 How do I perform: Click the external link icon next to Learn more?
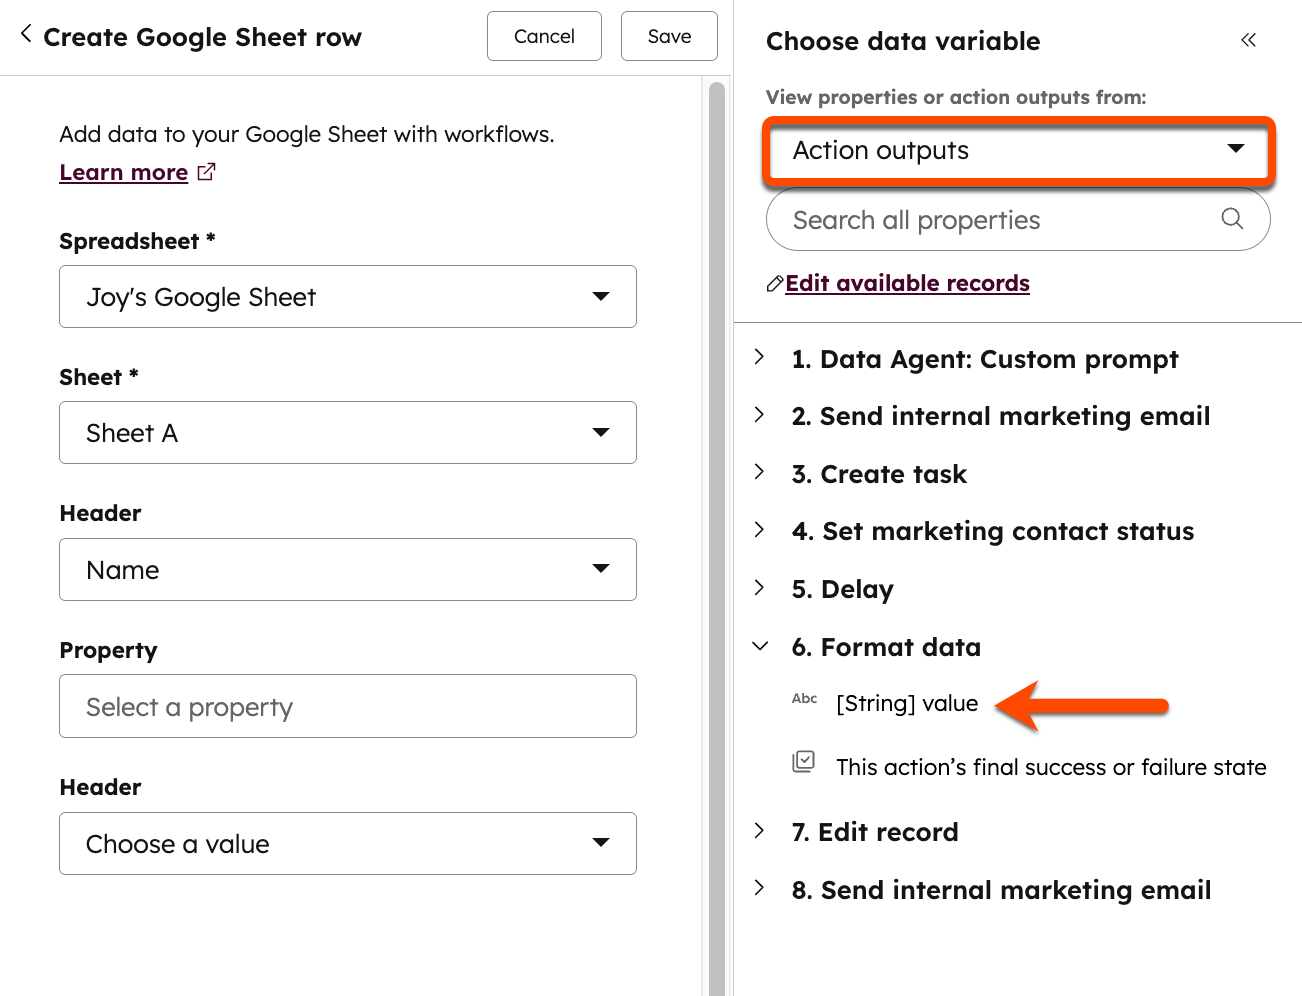206,171
